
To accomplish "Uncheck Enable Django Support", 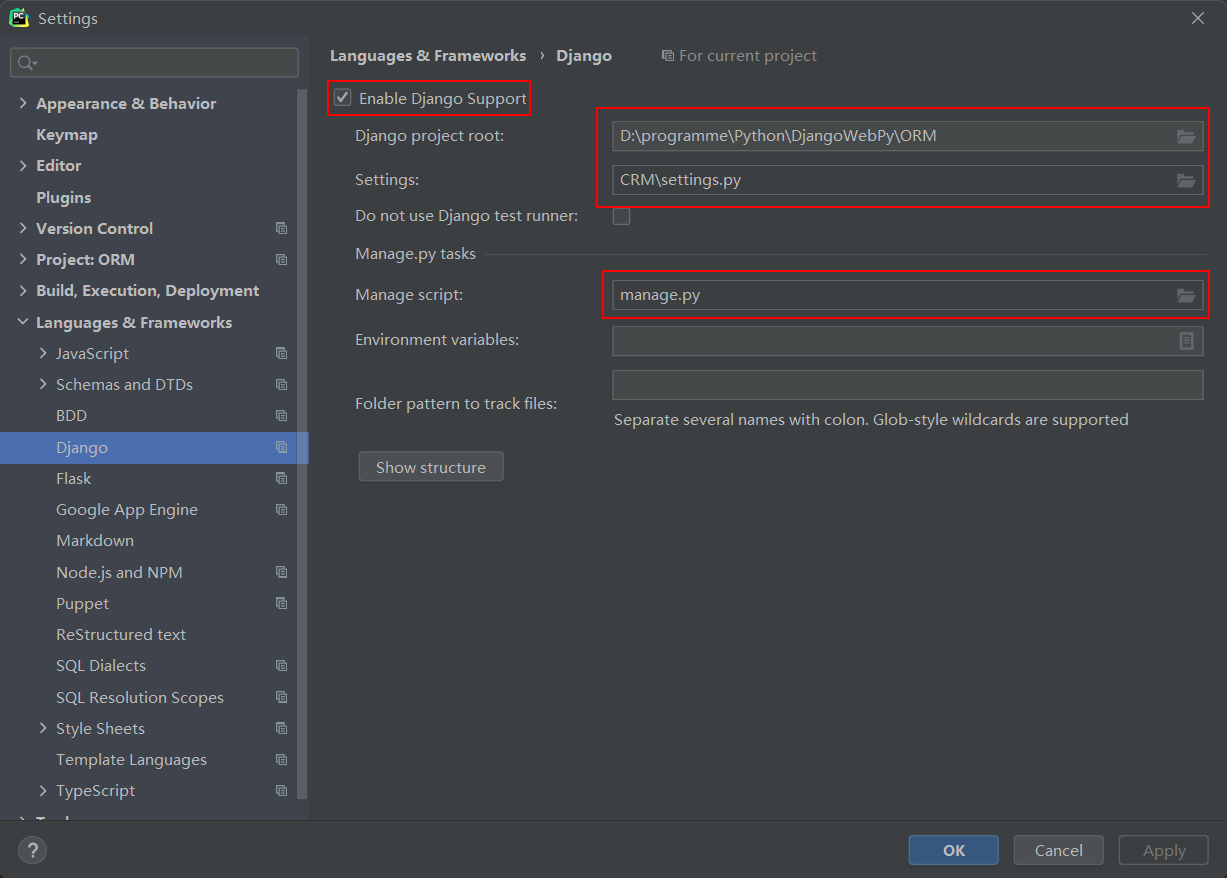I will click(343, 98).
